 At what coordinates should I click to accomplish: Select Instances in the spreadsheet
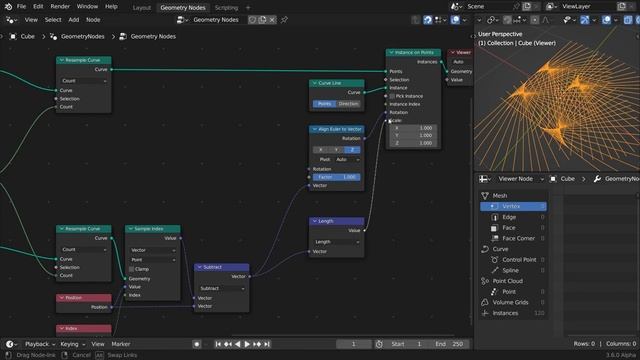(x=513, y=313)
